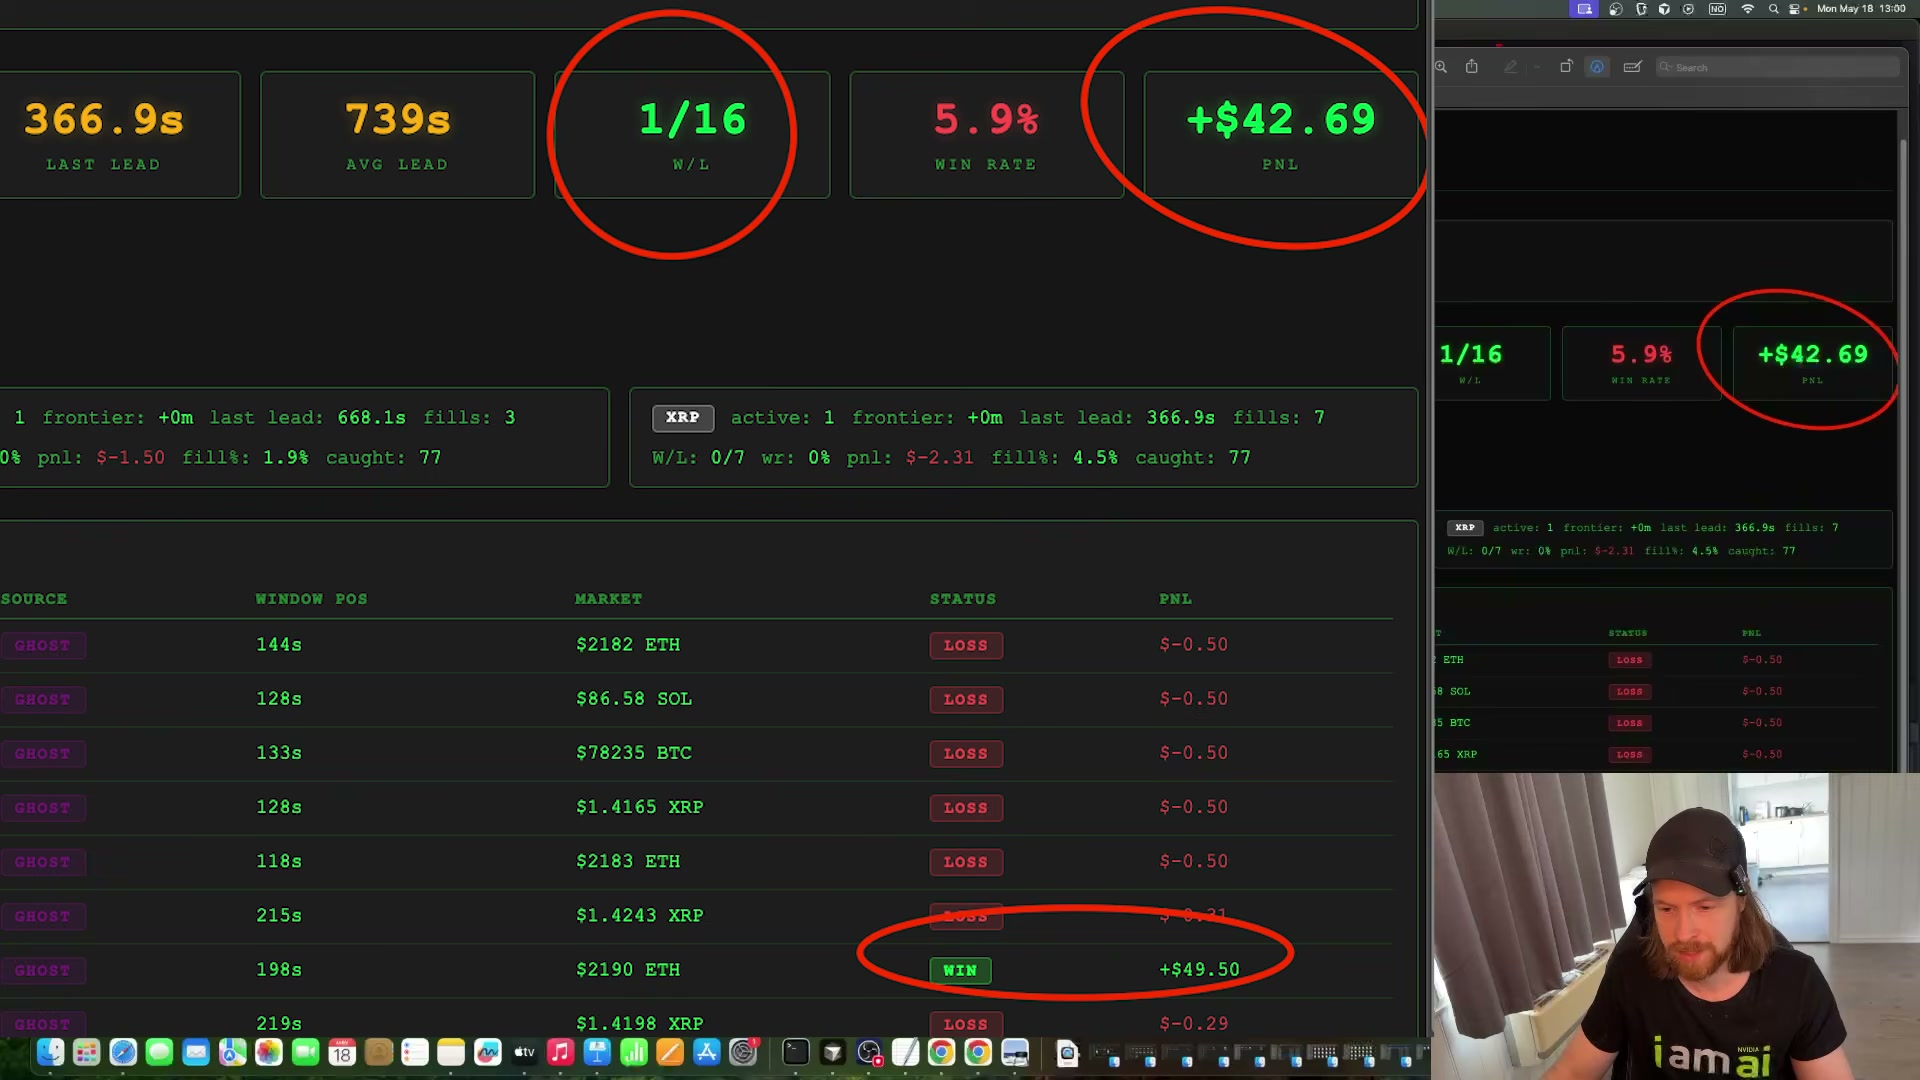
Task: Open Mail from the Dock
Action: click(x=196, y=1052)
